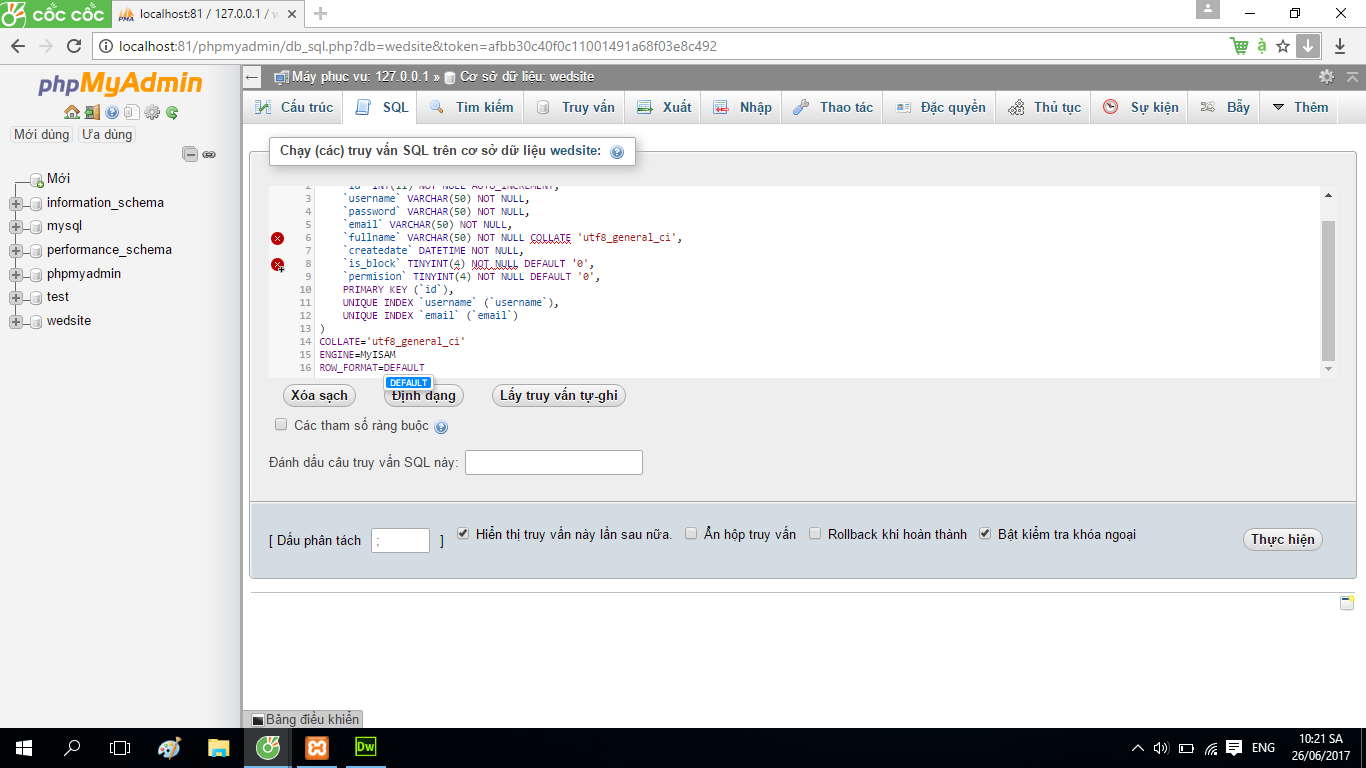Viewport: 1366px width, 768px height.
Task: Open page settings gear in top bar
Action: coord(1326,77)
